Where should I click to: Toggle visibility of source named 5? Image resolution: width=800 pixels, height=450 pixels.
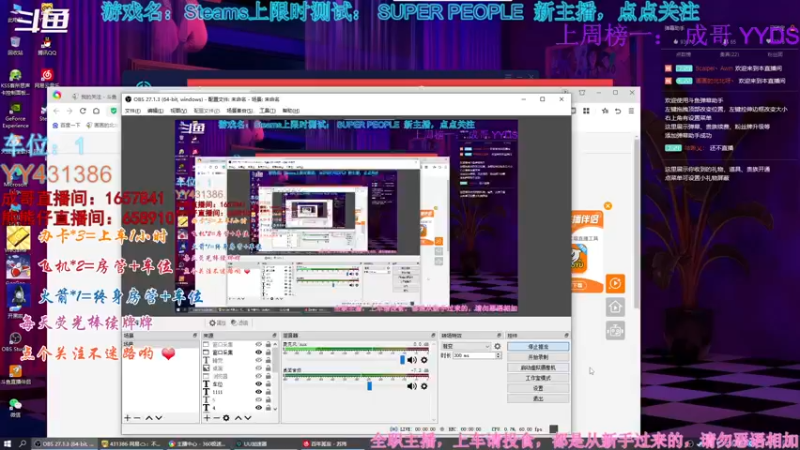coord(259,400)
